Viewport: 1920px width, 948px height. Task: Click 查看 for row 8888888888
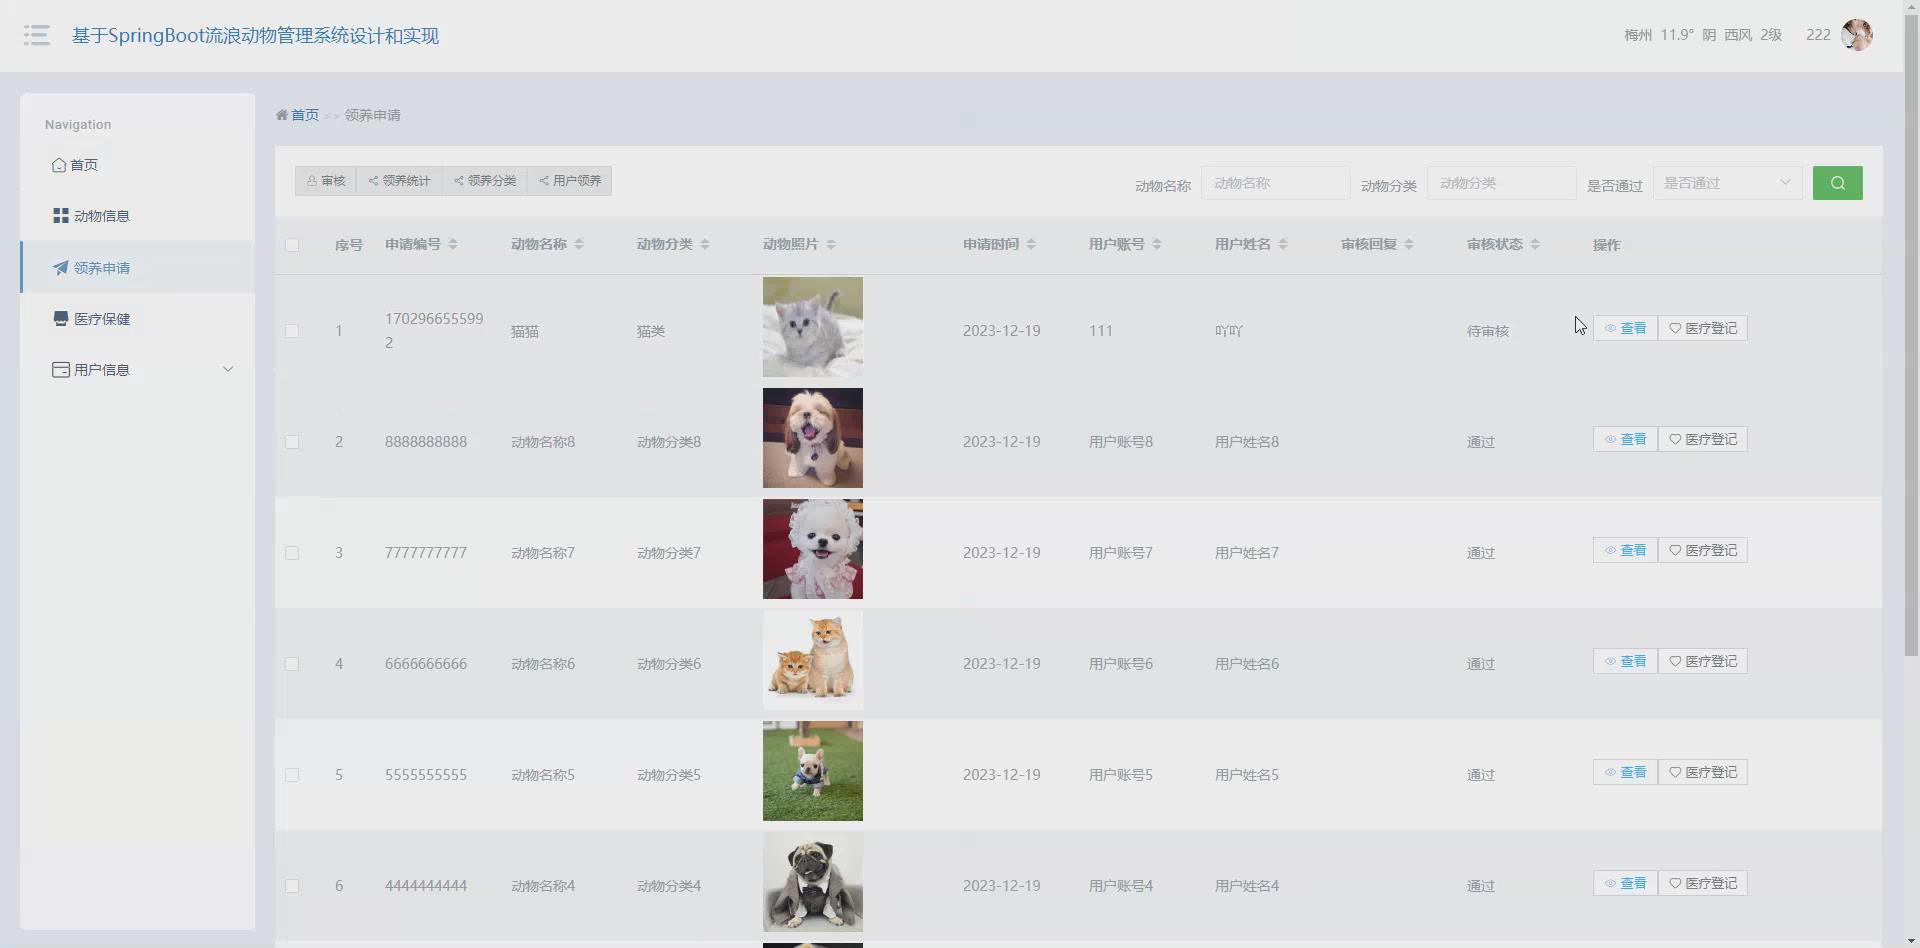[1625, 439]
